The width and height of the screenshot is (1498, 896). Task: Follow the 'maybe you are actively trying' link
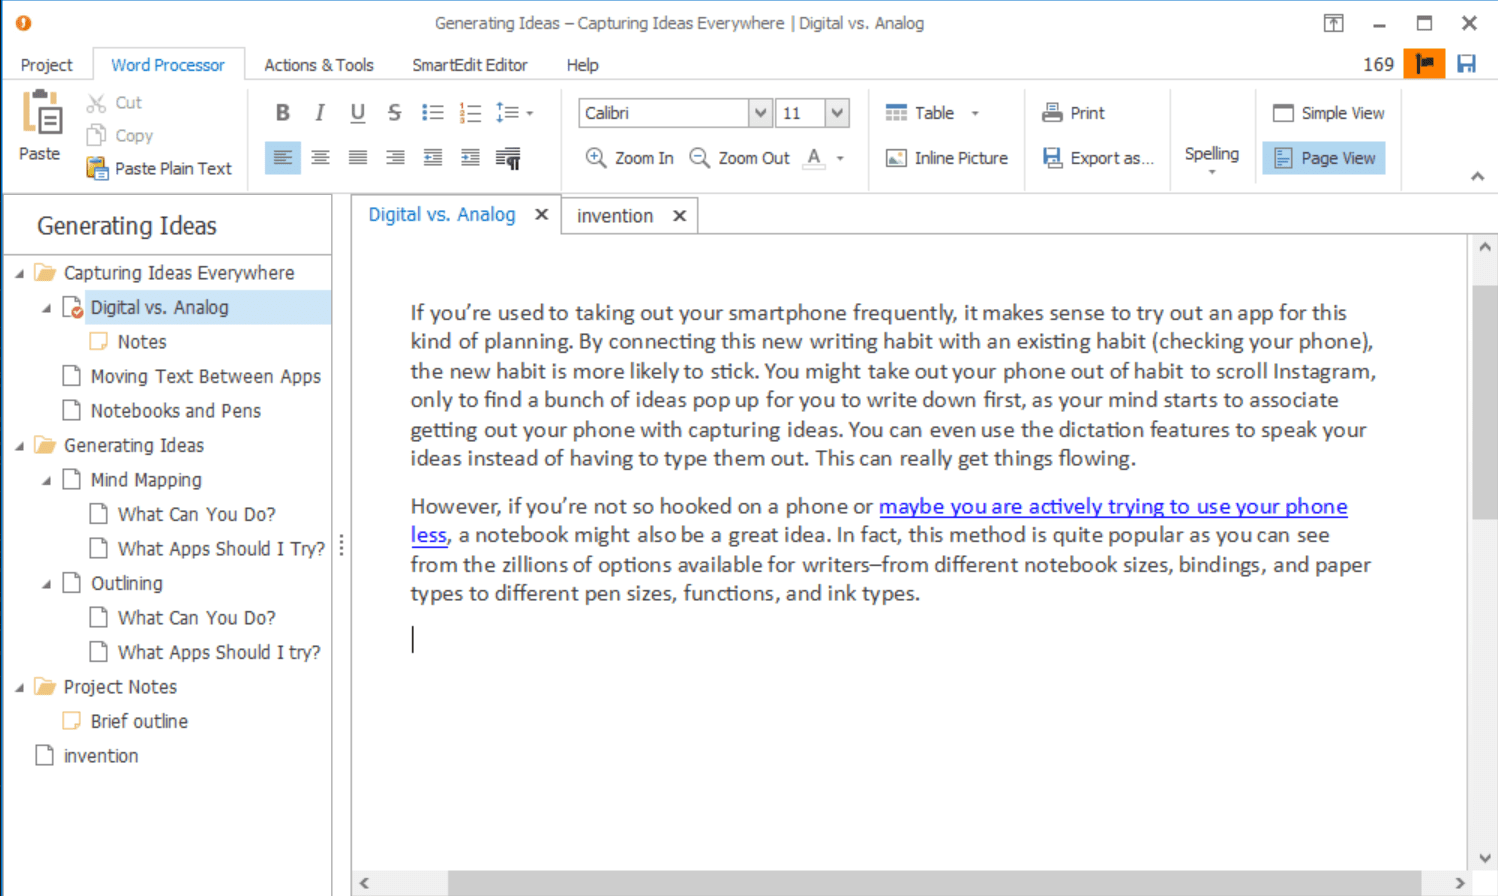pyautogui.click(x=1113, y=506)
